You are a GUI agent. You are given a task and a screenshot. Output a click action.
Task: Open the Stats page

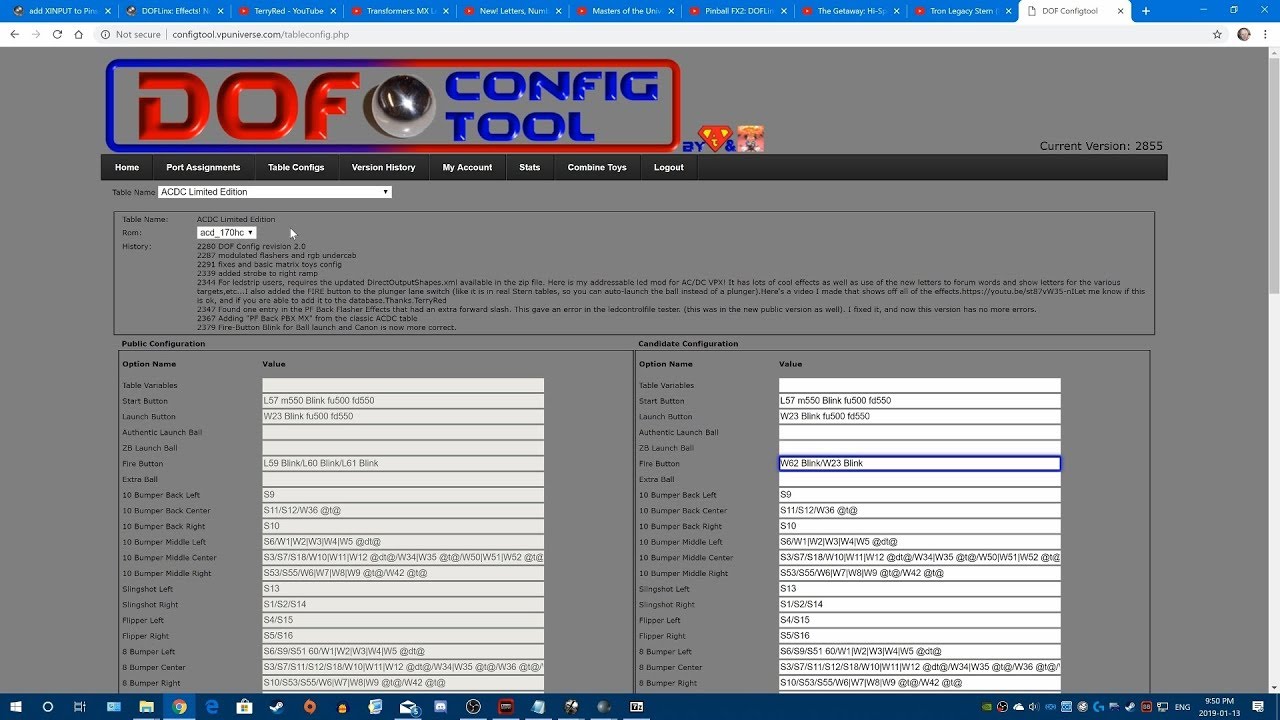pyautogui.click(x=530, y=167)
